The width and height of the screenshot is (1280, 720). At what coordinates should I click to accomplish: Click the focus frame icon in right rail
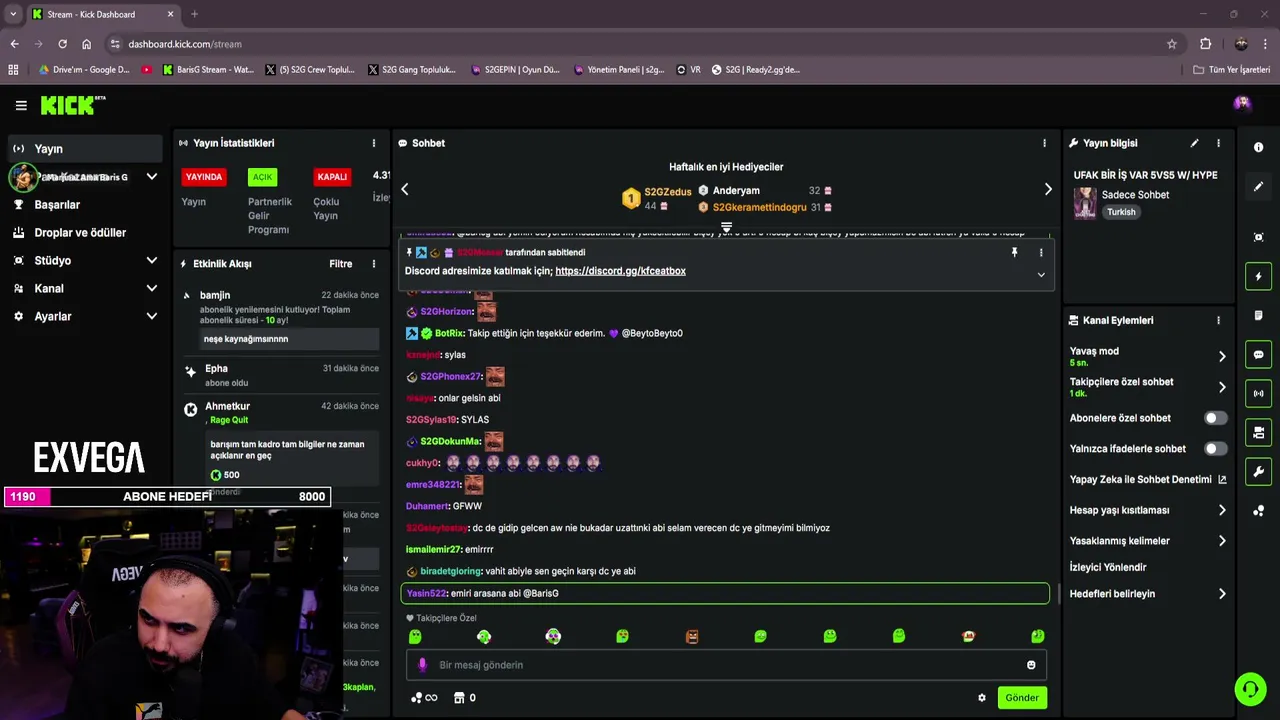point(1258,237)
